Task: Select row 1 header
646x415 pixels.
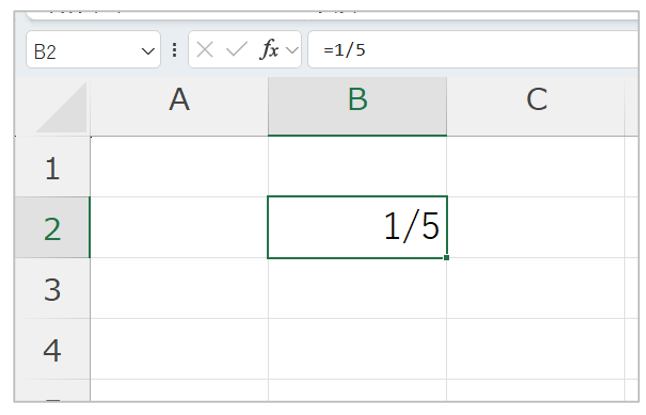Action: tap(52, 166)
